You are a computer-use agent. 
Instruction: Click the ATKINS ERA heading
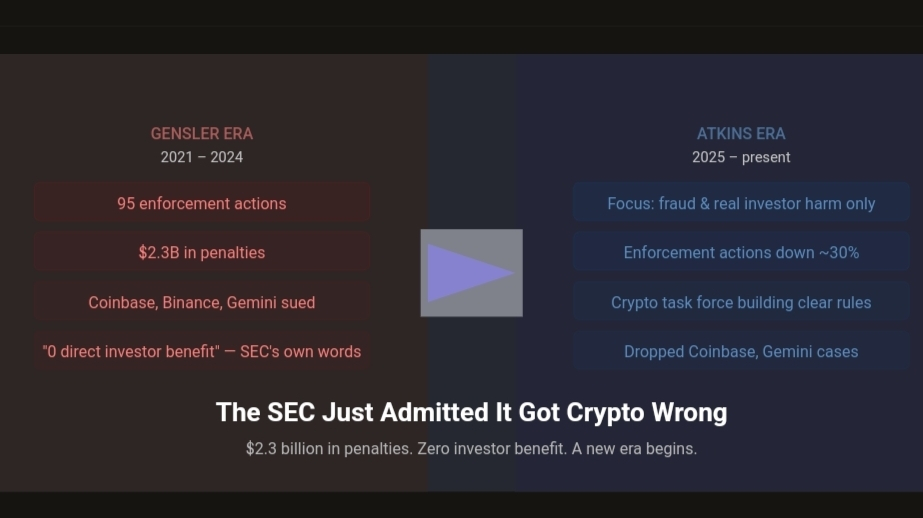(x=741, y=134)
